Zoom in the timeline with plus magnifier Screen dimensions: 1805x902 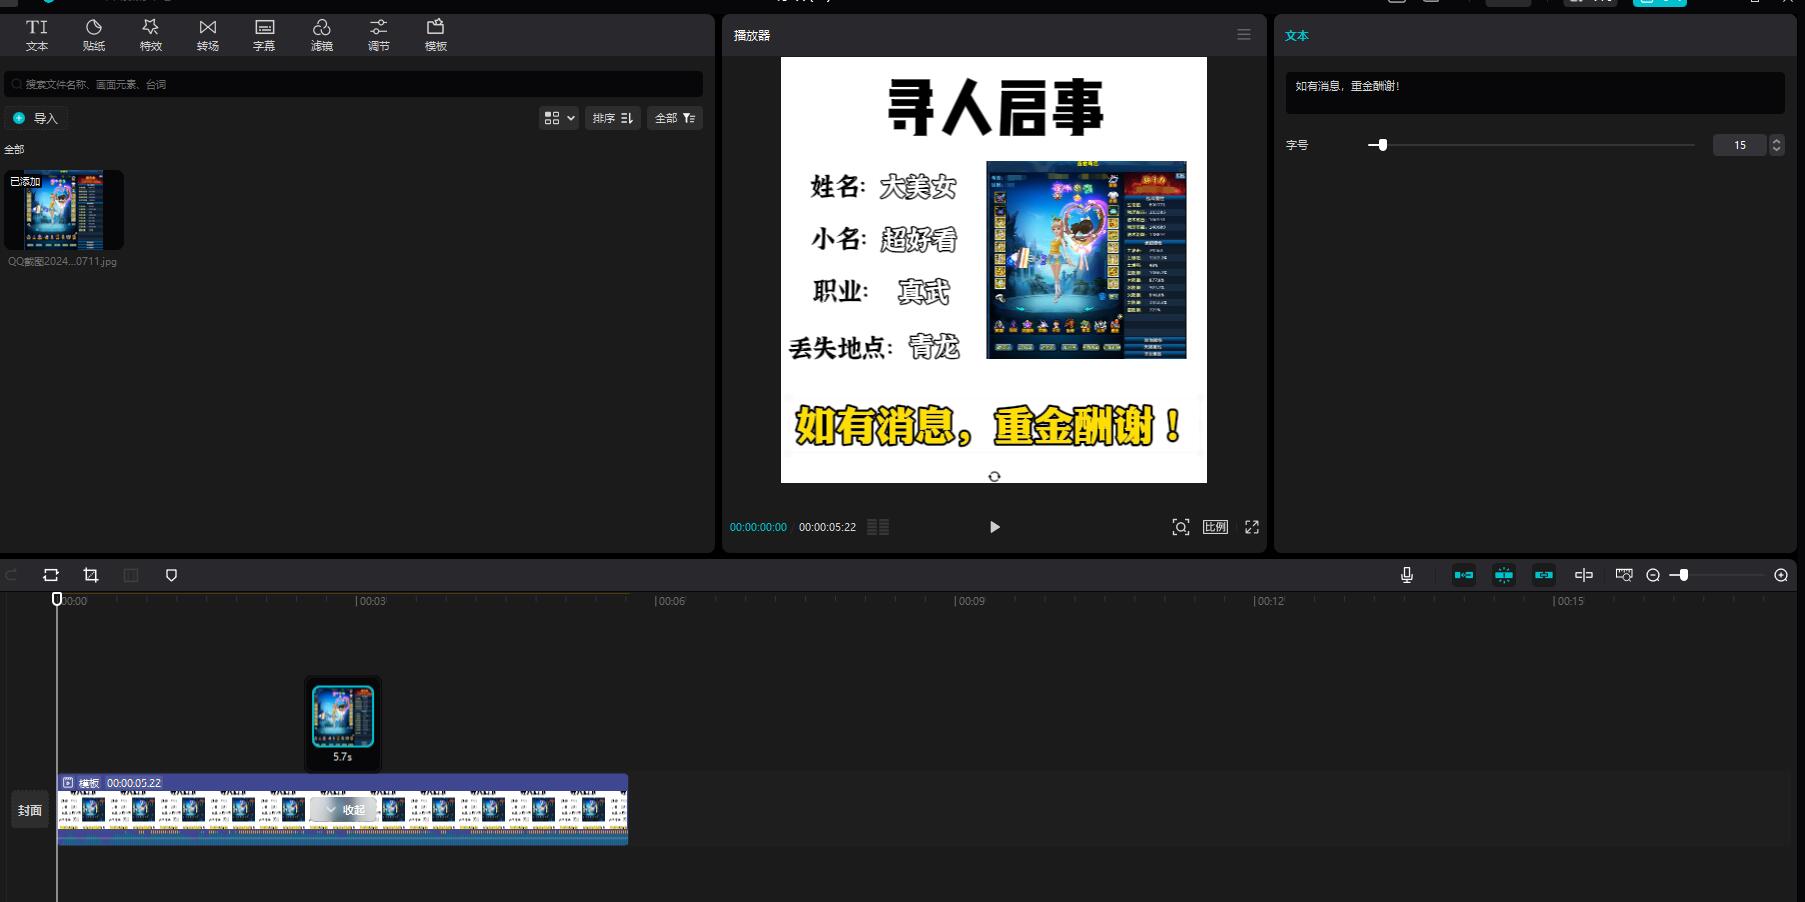pos(1781,575)
